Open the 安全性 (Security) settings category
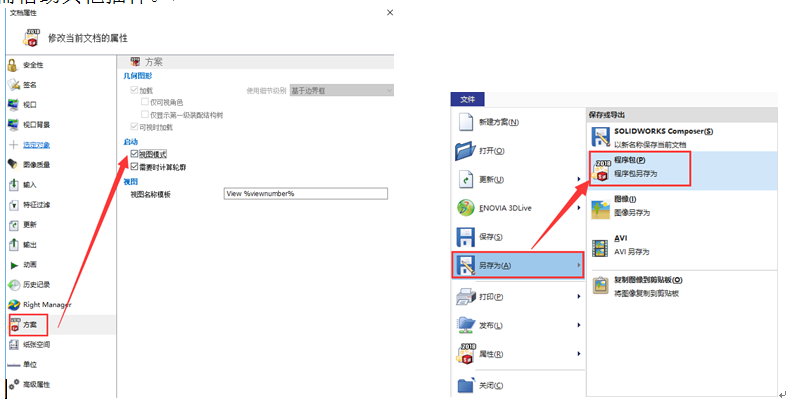The height and width of the screenshot is (407, 787). (x=32, y=65)
